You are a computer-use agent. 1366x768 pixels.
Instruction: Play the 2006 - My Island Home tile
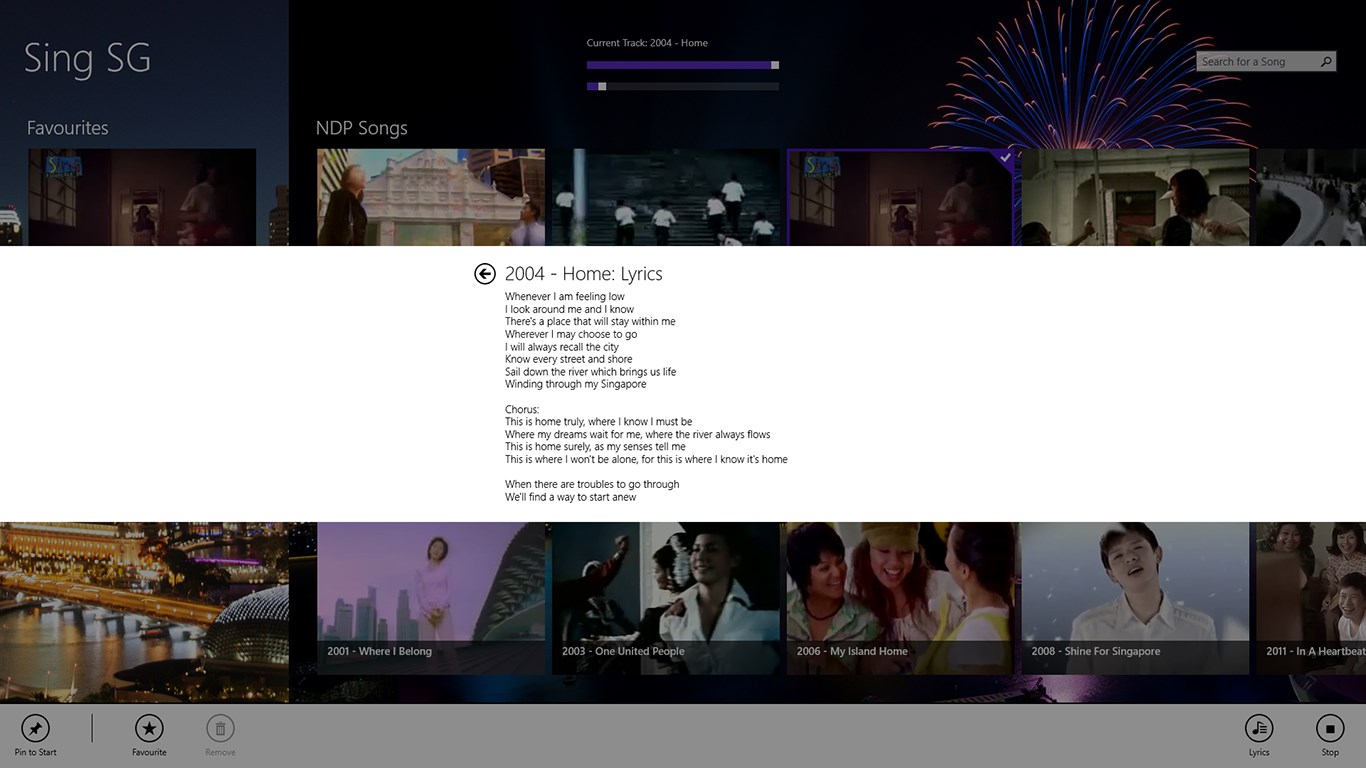click(901, 598)
